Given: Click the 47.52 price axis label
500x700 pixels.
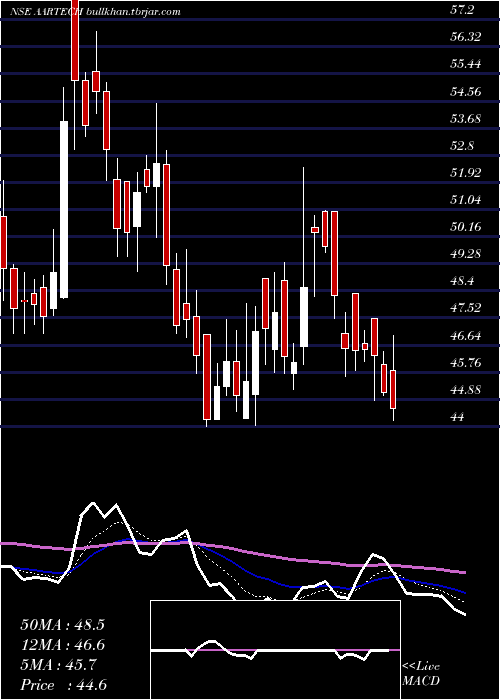Looking at the screenshot, I should 466,308.
